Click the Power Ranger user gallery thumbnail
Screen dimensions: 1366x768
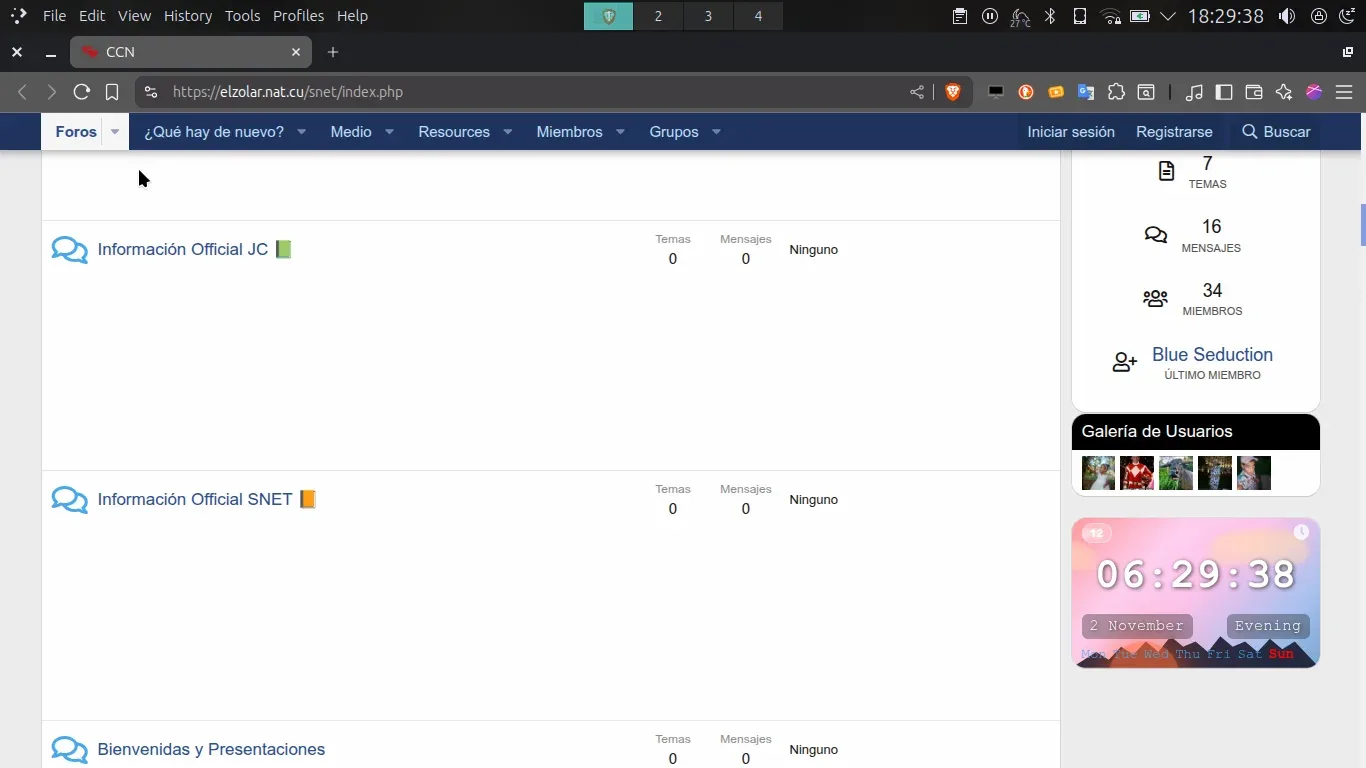click(x=1137, y=473)
